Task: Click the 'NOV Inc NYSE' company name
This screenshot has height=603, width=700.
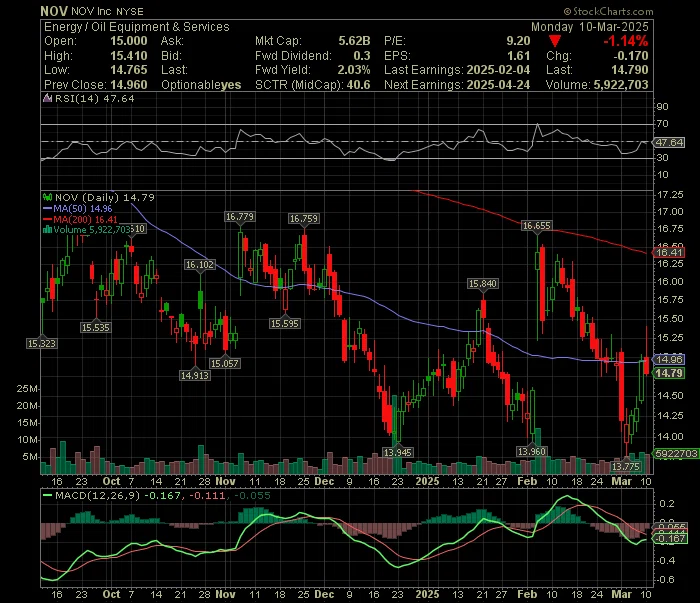Action: click(107, 11)
